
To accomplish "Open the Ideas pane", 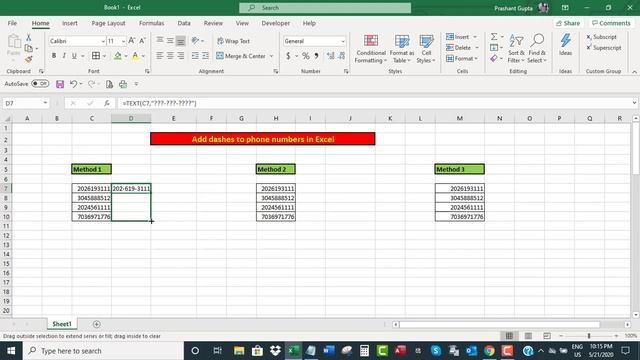I will pos(565,45).
